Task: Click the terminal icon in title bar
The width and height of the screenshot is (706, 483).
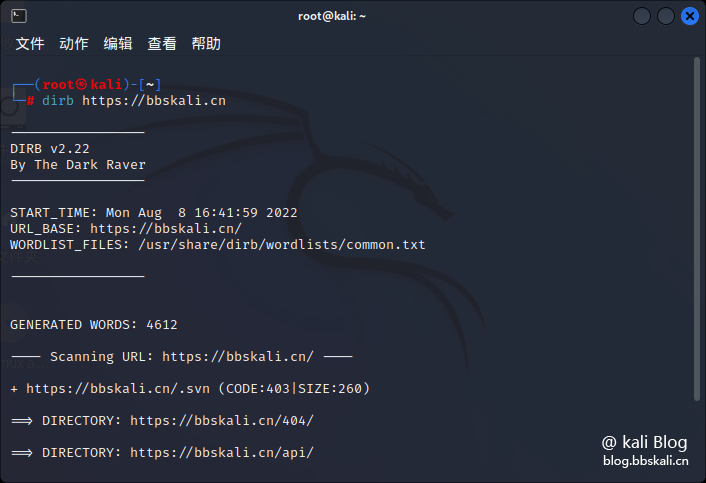Action: [19, 16]
